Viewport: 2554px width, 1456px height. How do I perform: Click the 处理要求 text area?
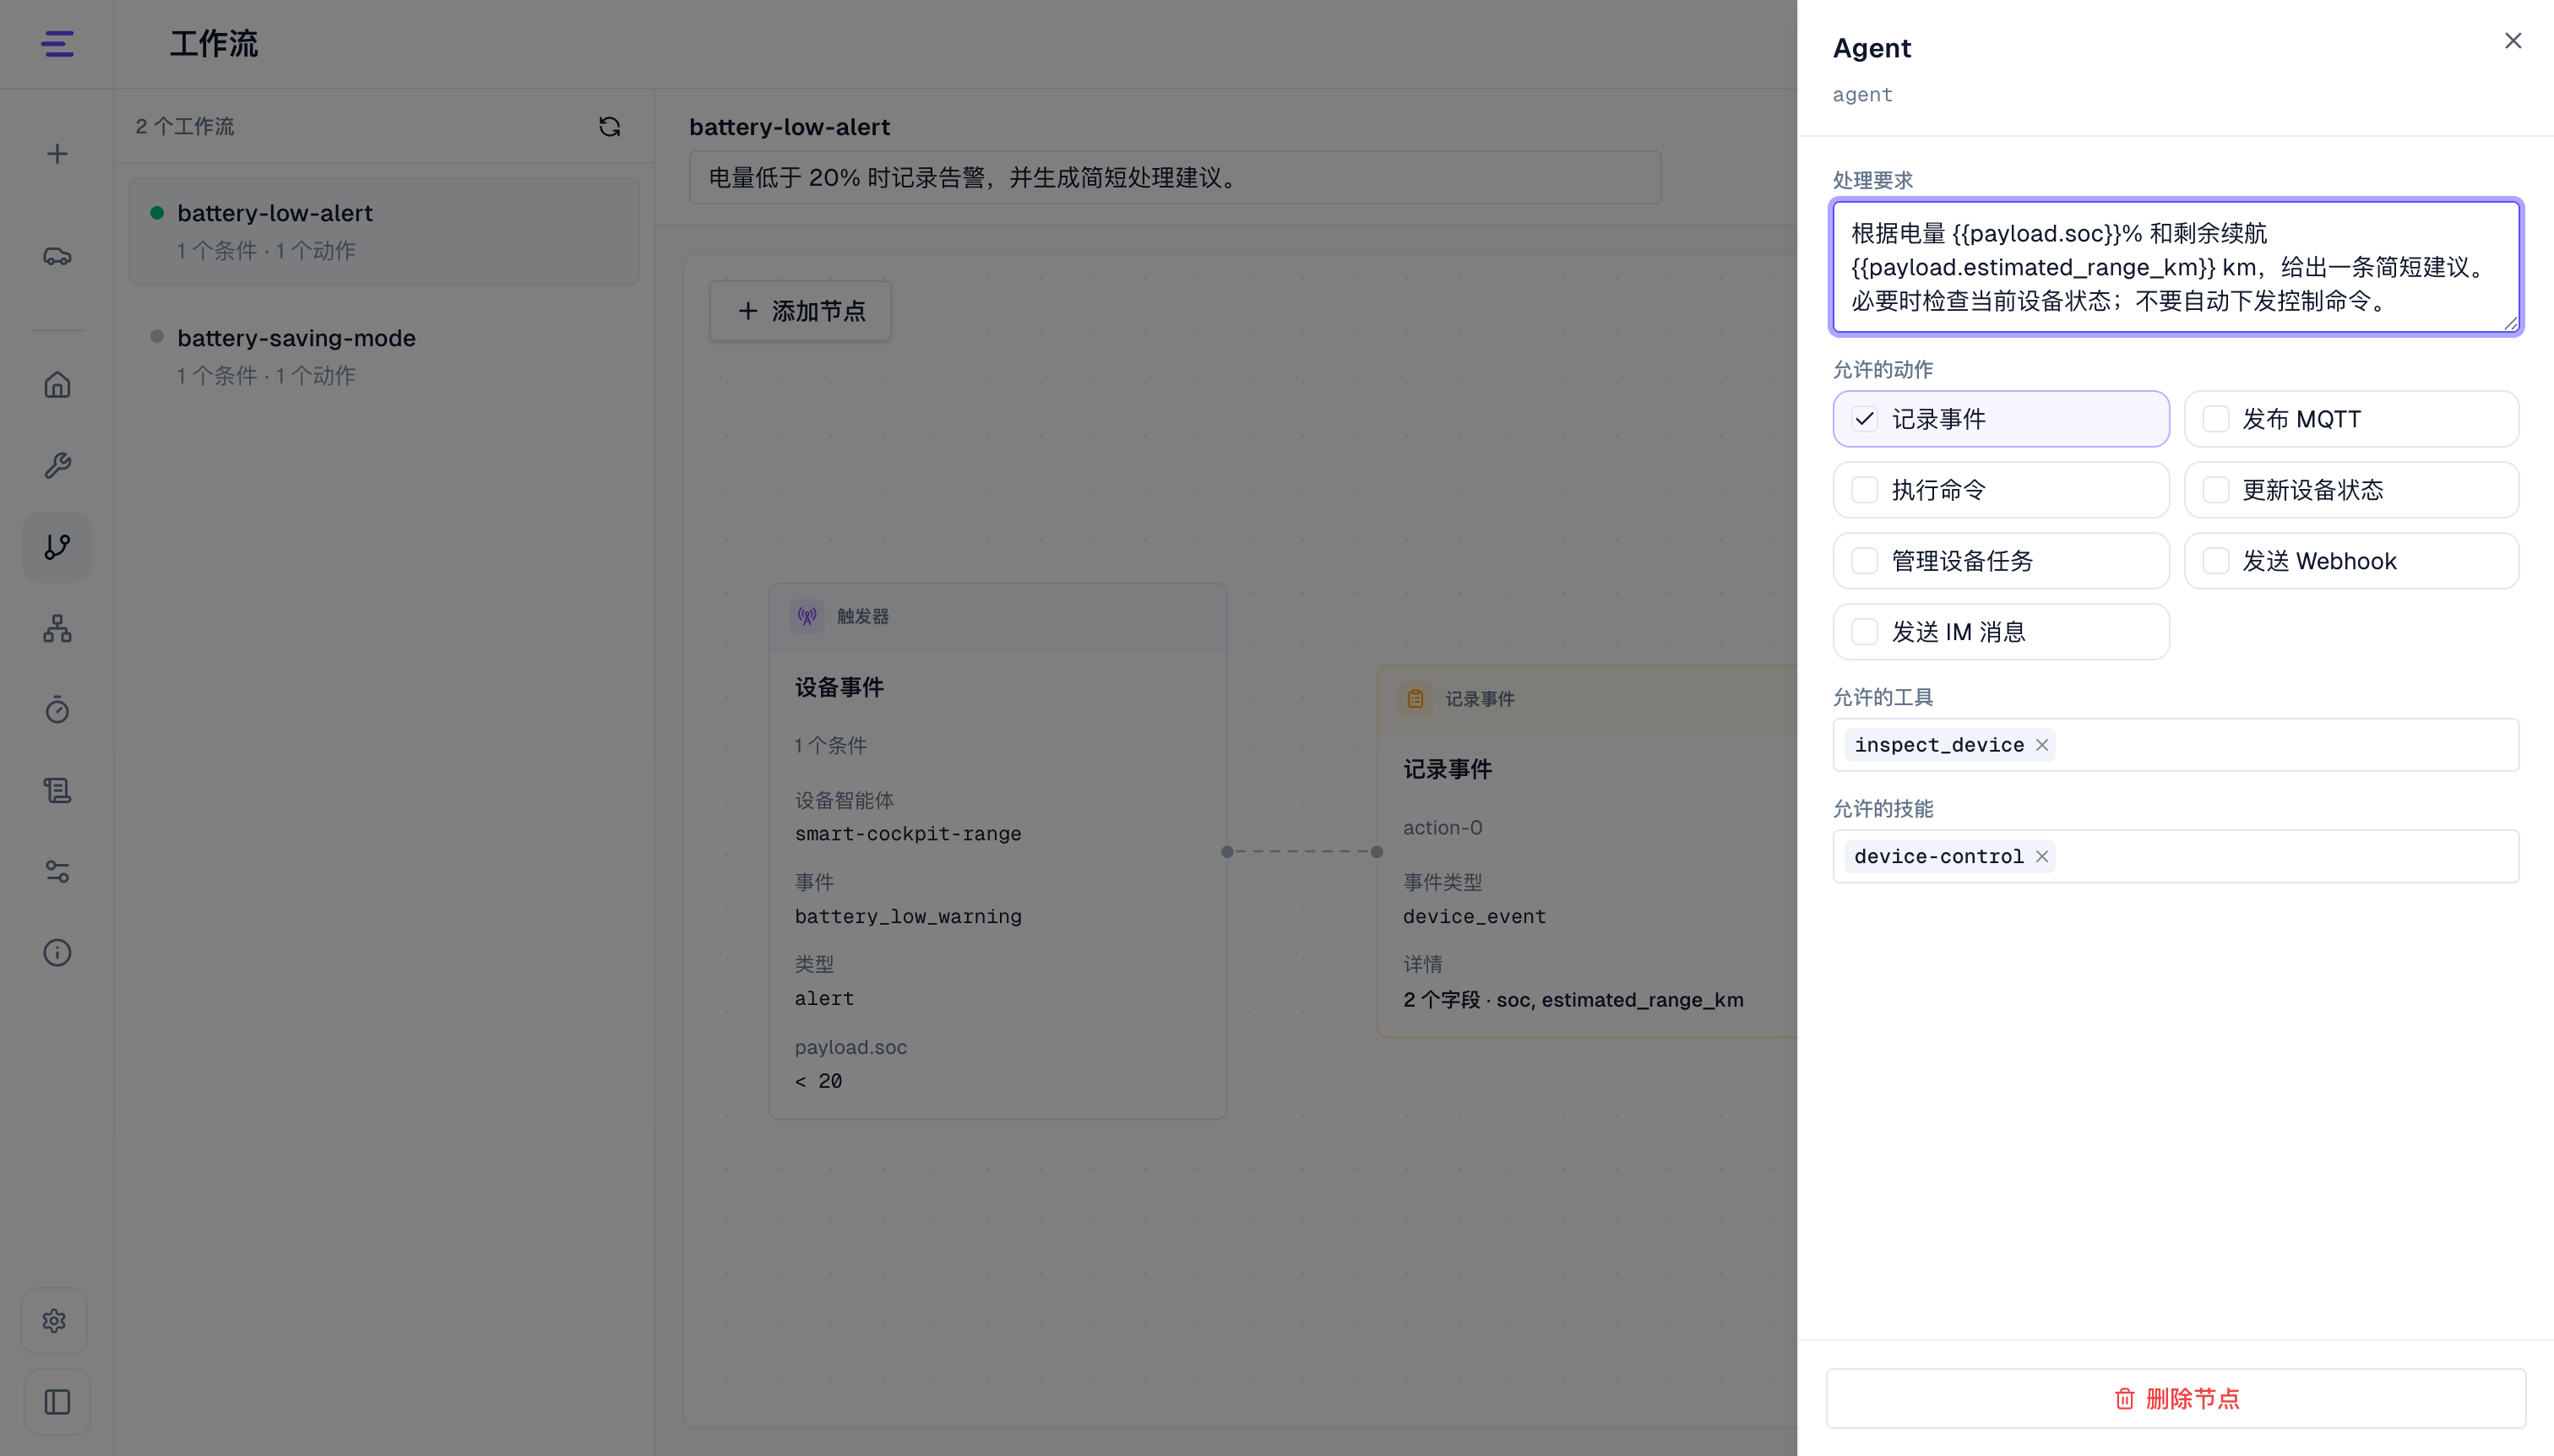click(x=2176, y=267)
